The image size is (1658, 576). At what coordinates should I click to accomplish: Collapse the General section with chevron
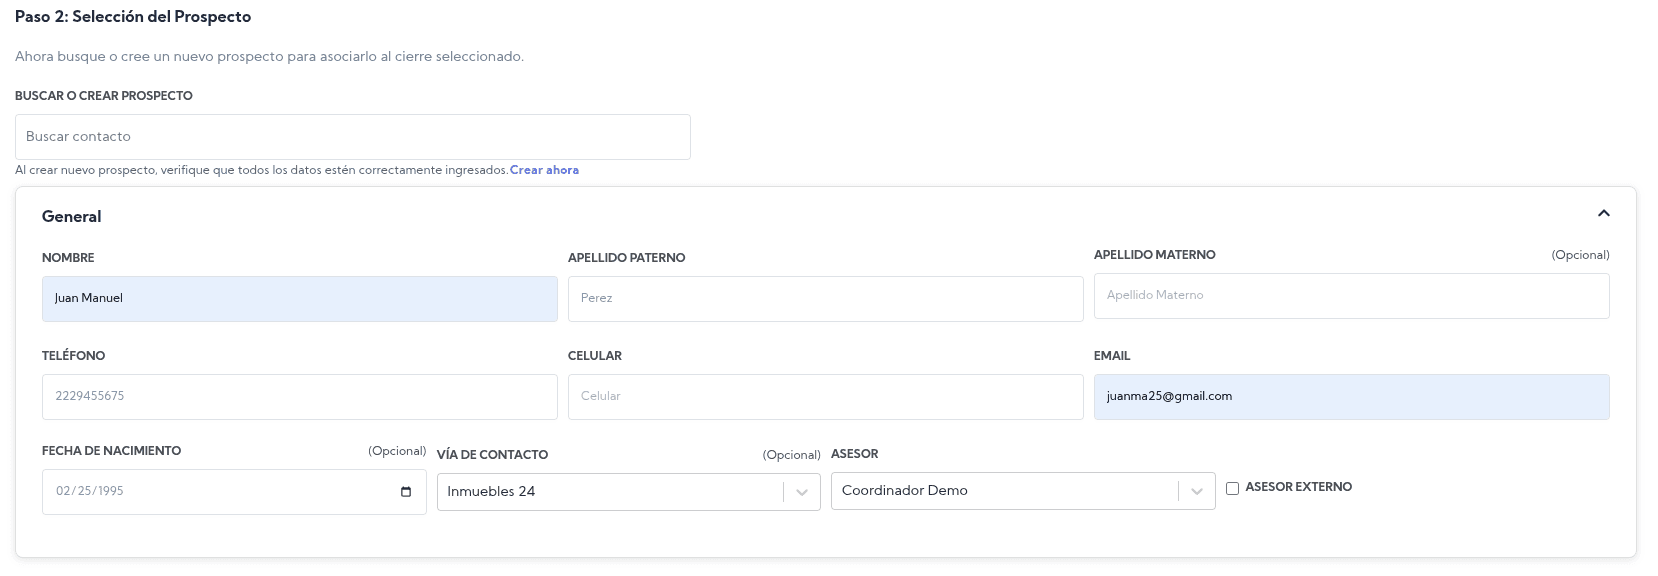1603,213
